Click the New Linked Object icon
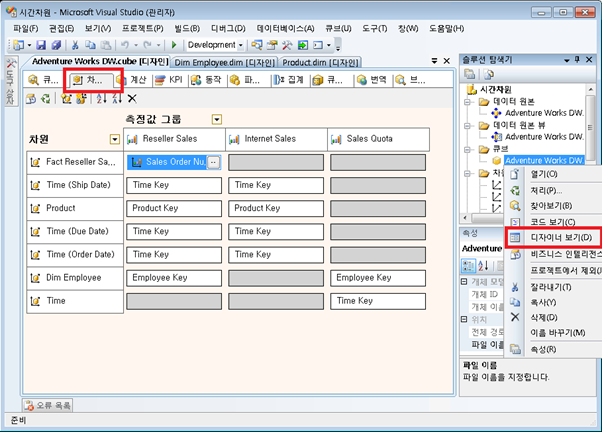Screen dimensions: 602x432 pos(81,99)
